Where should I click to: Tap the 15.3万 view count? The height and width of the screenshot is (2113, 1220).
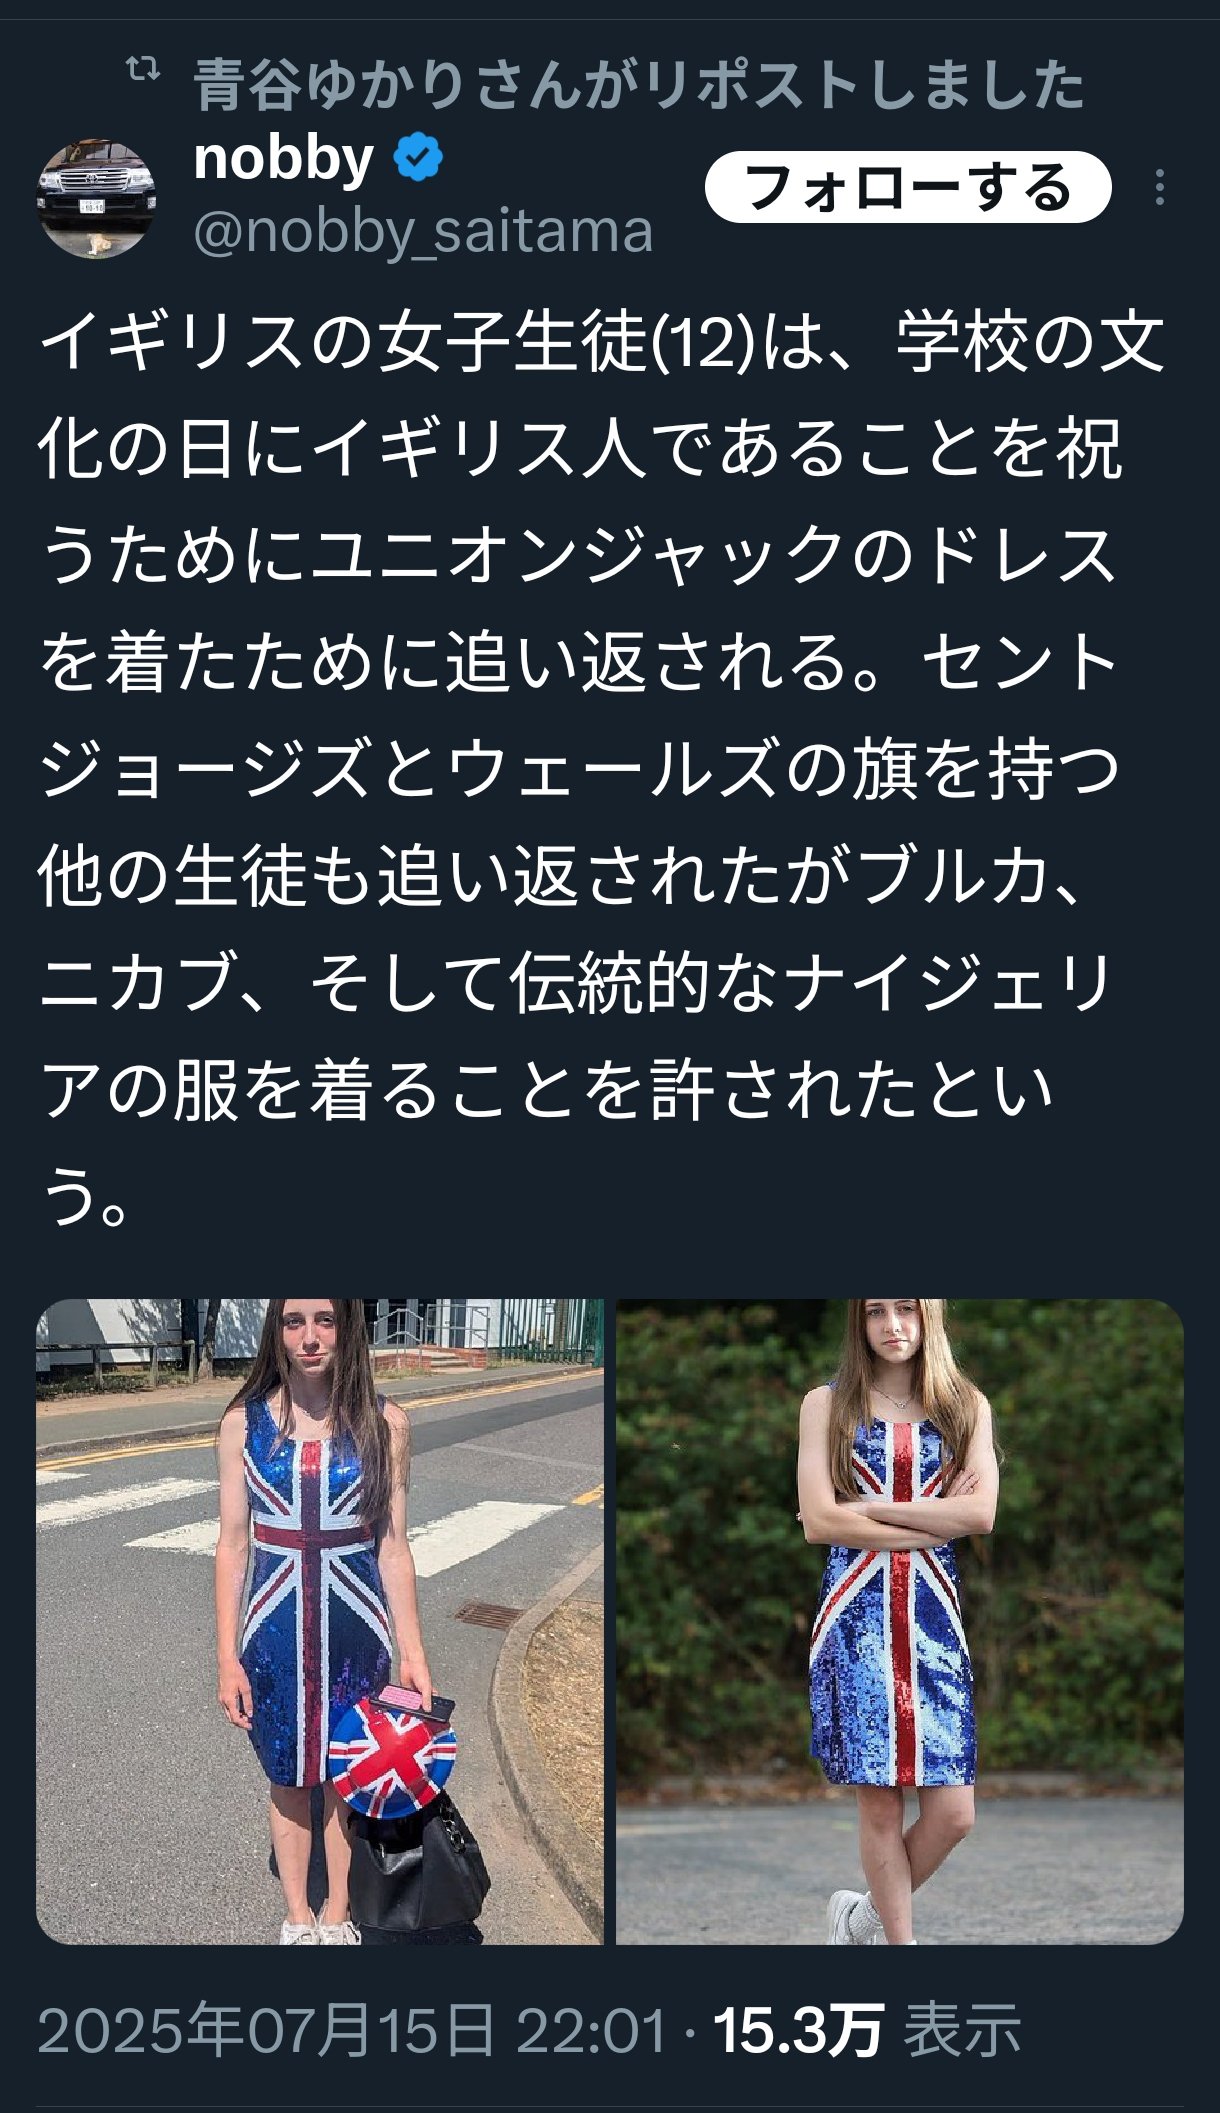point(798,2031)
